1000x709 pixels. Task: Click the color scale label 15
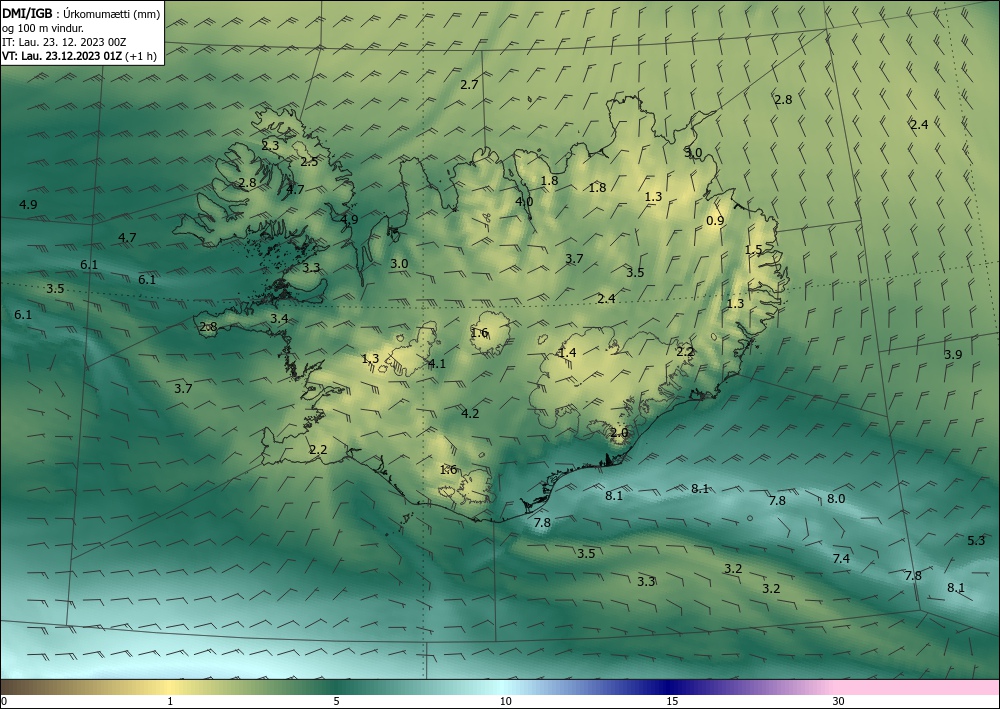(672, 701)
